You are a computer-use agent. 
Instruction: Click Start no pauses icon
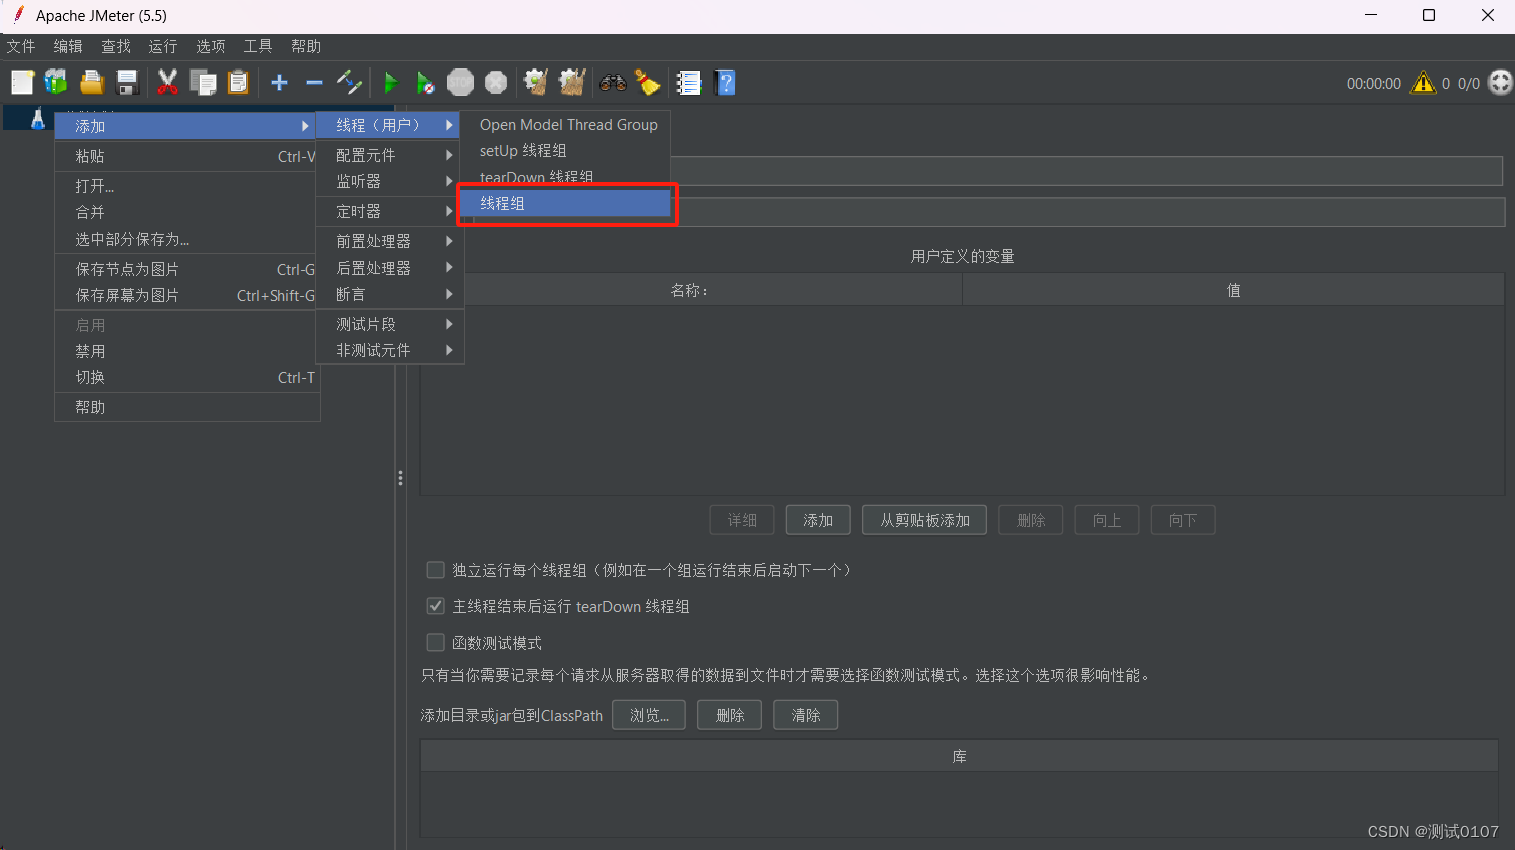coord(425,83)
